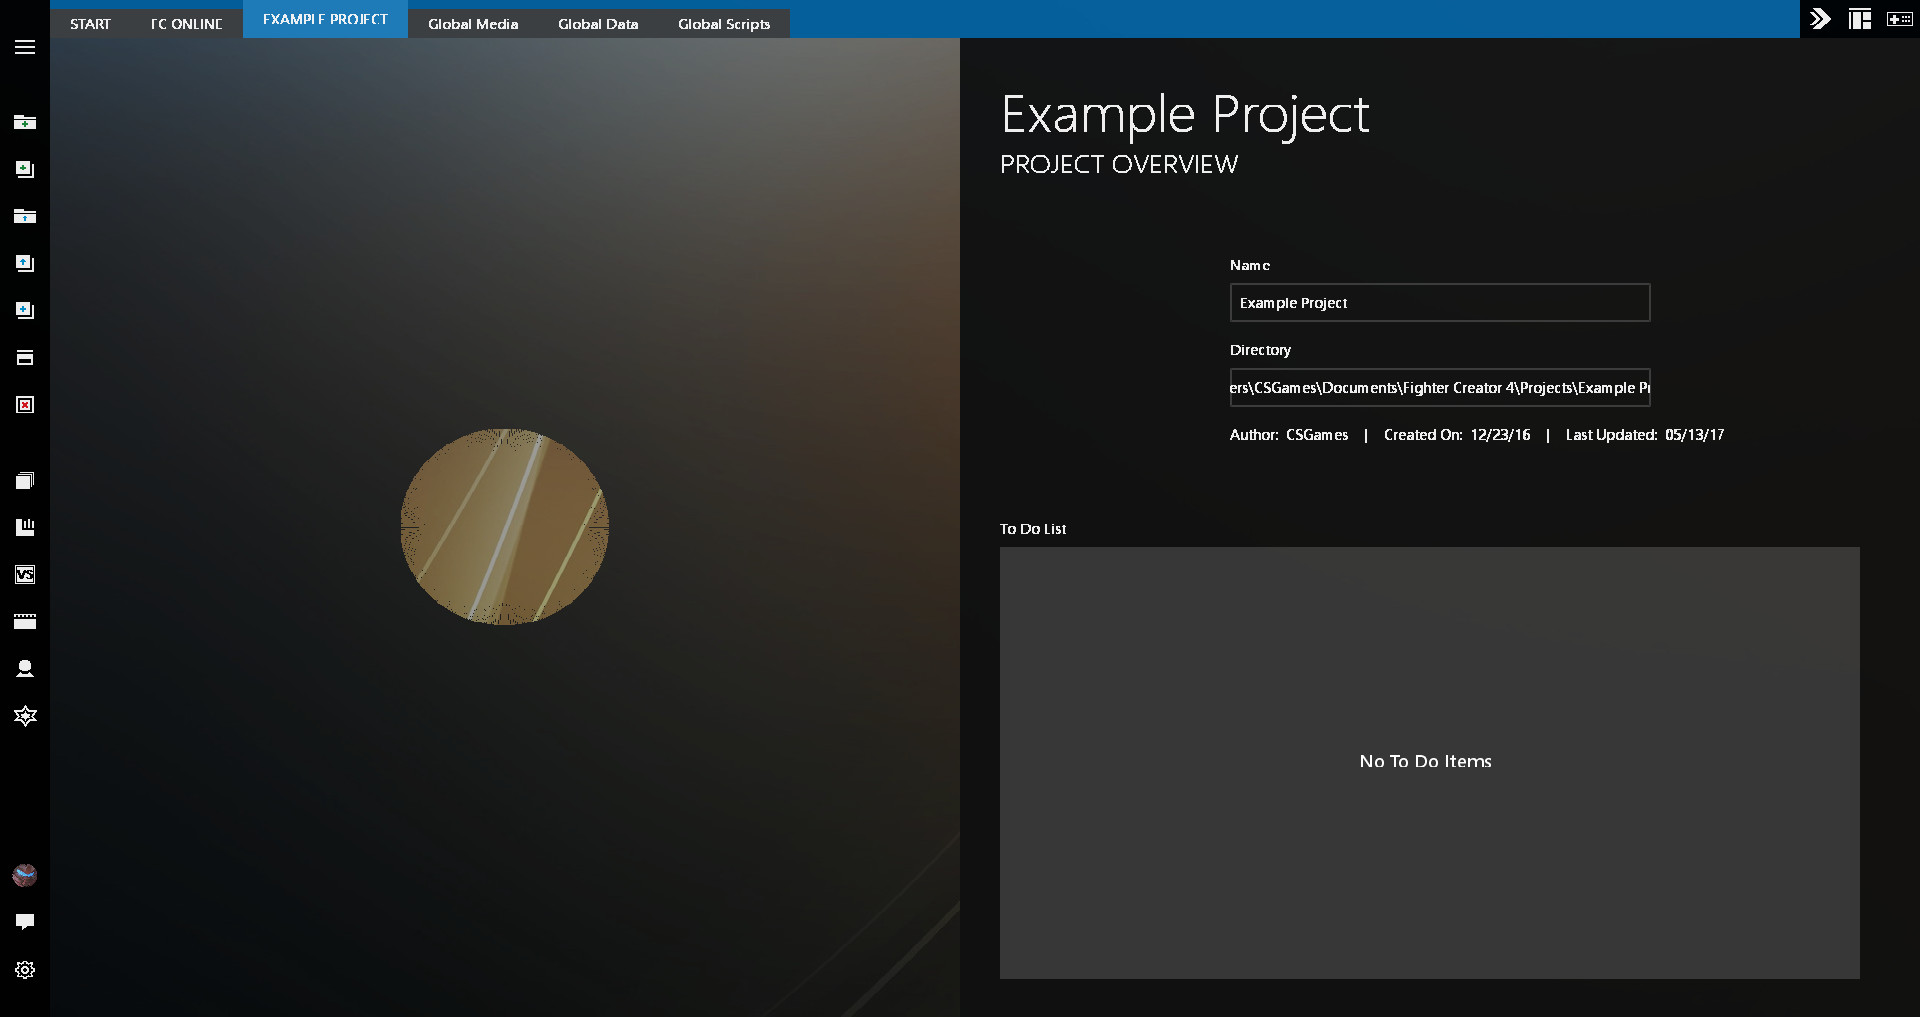This screenshot has width=1920, height=1017.
Task: Click the user avatar in sidebar
Action: [x=25, y=876]
